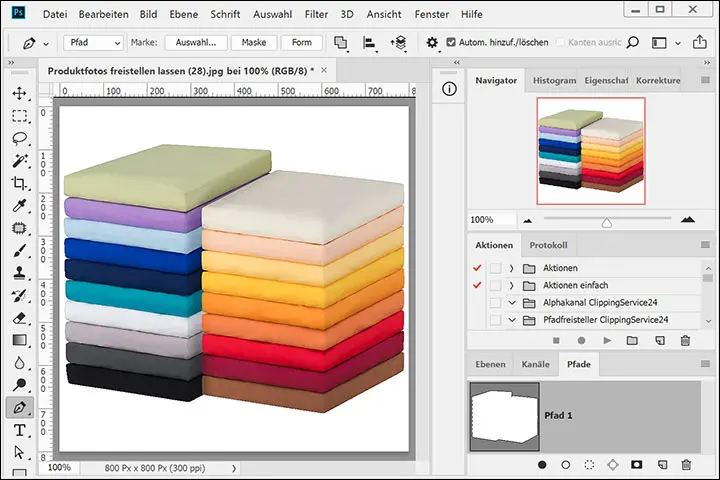The height and width of the screenshot is (480, 720).
Task: Switch to the Kanäle tab
Action: click(536, 365)
